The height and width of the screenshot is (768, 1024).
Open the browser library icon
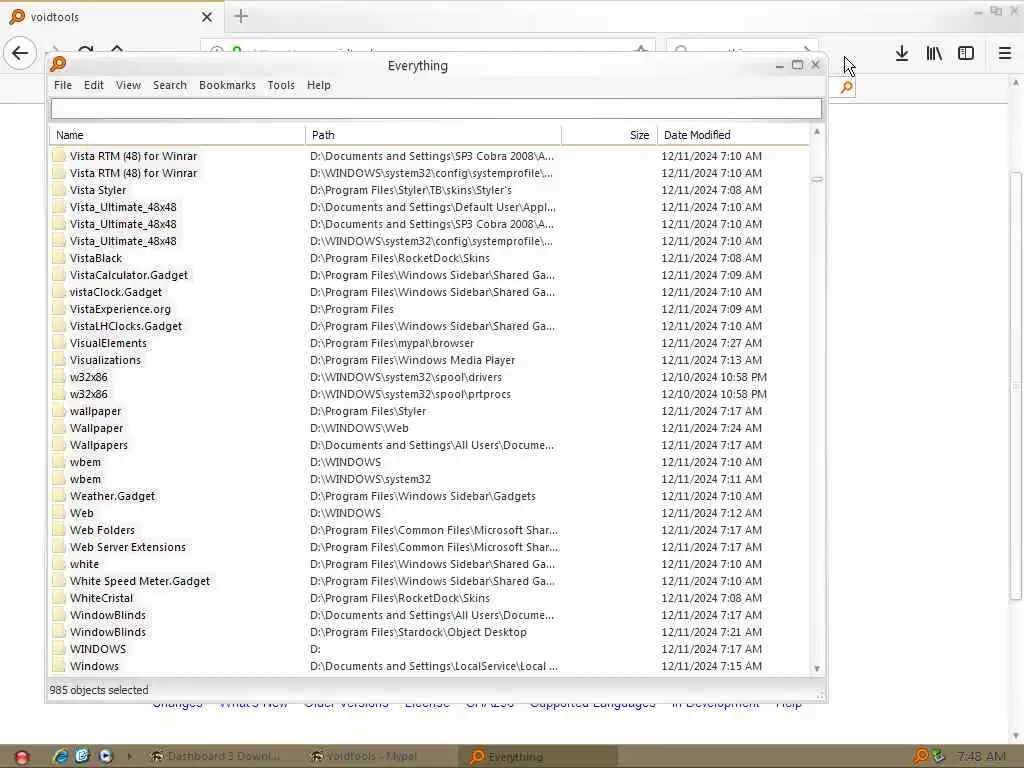(x=934, y=53)
